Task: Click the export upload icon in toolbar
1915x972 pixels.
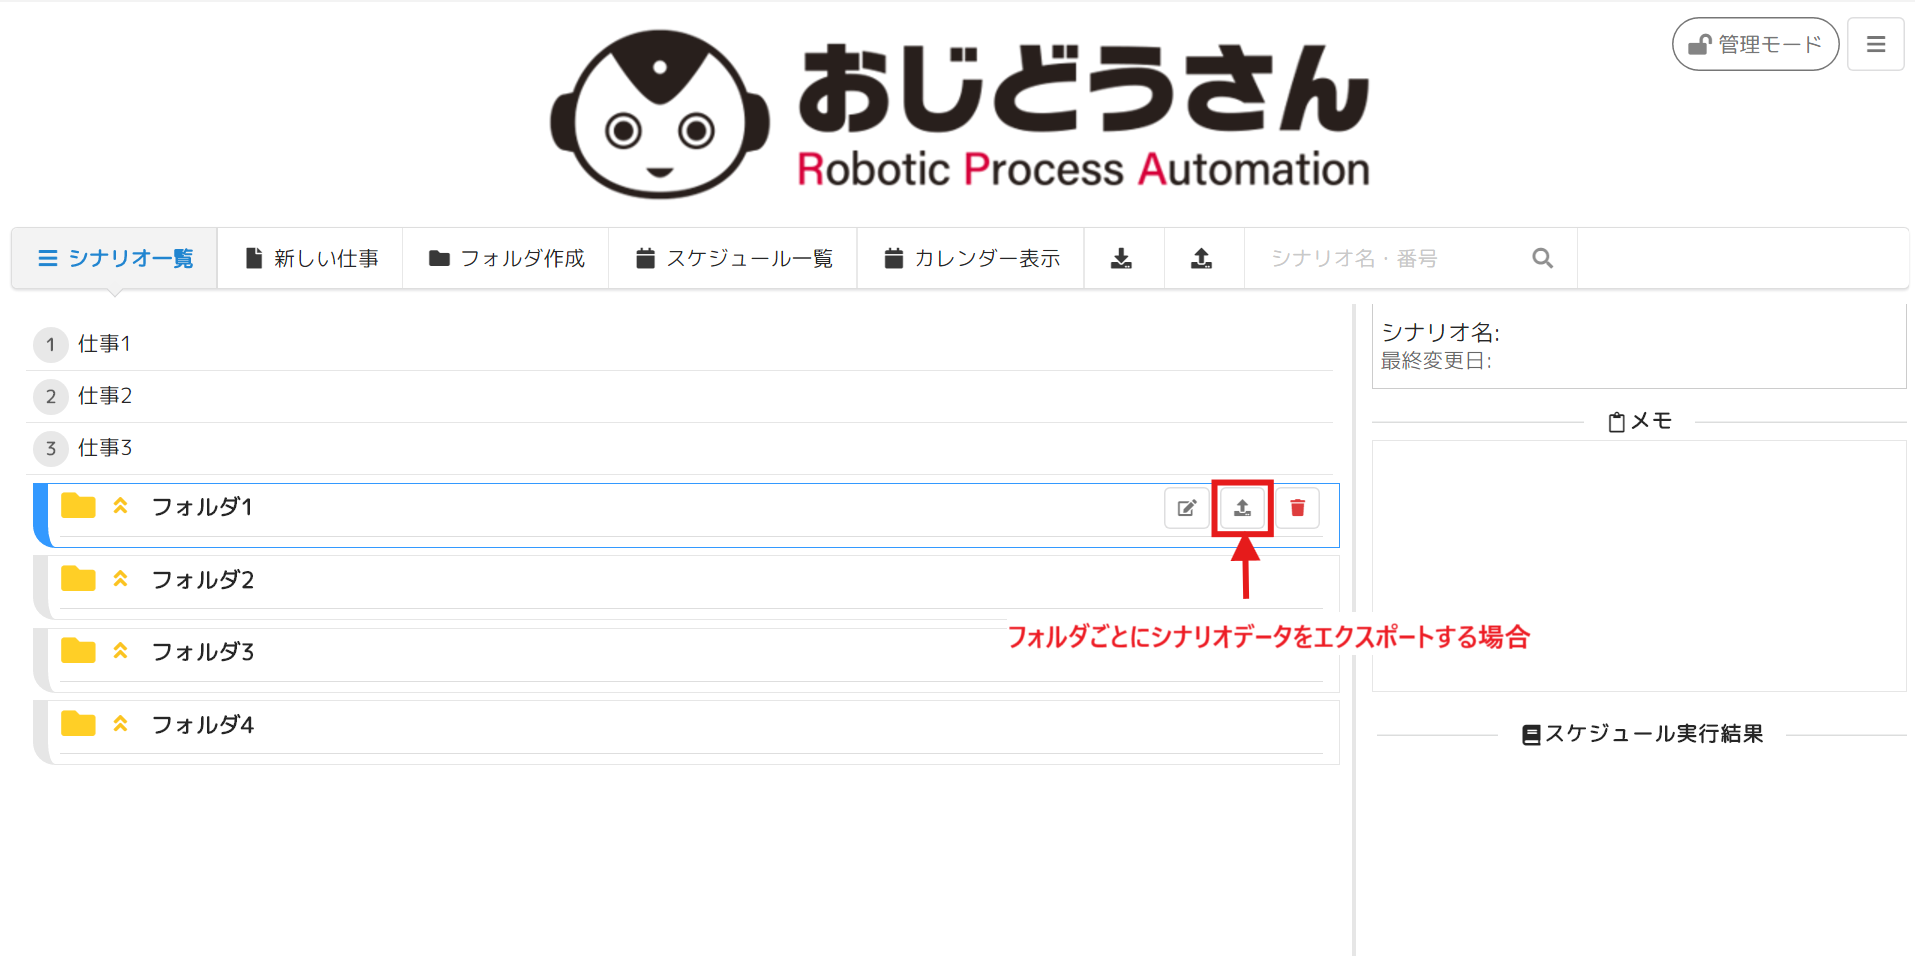Action: (1202, 258)
